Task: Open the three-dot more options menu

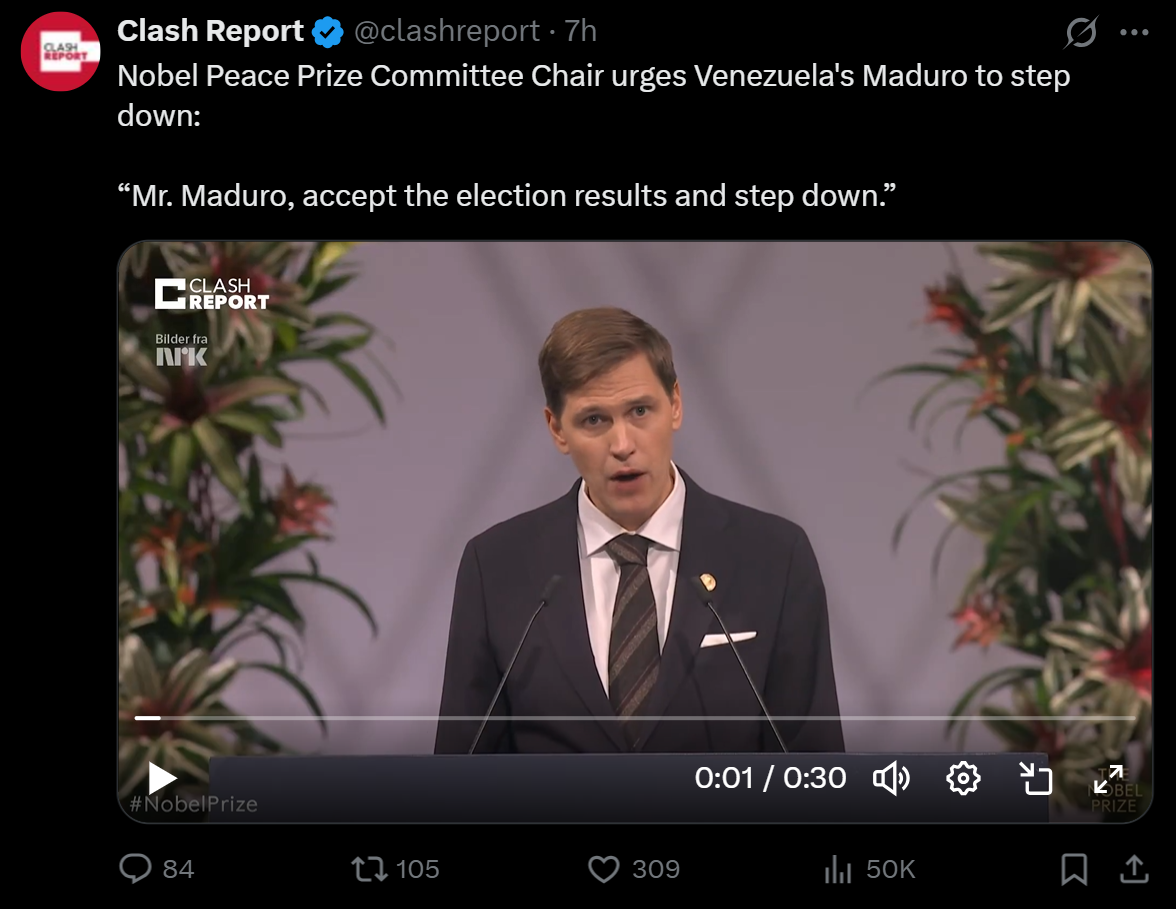Action: coord(1134,33)
